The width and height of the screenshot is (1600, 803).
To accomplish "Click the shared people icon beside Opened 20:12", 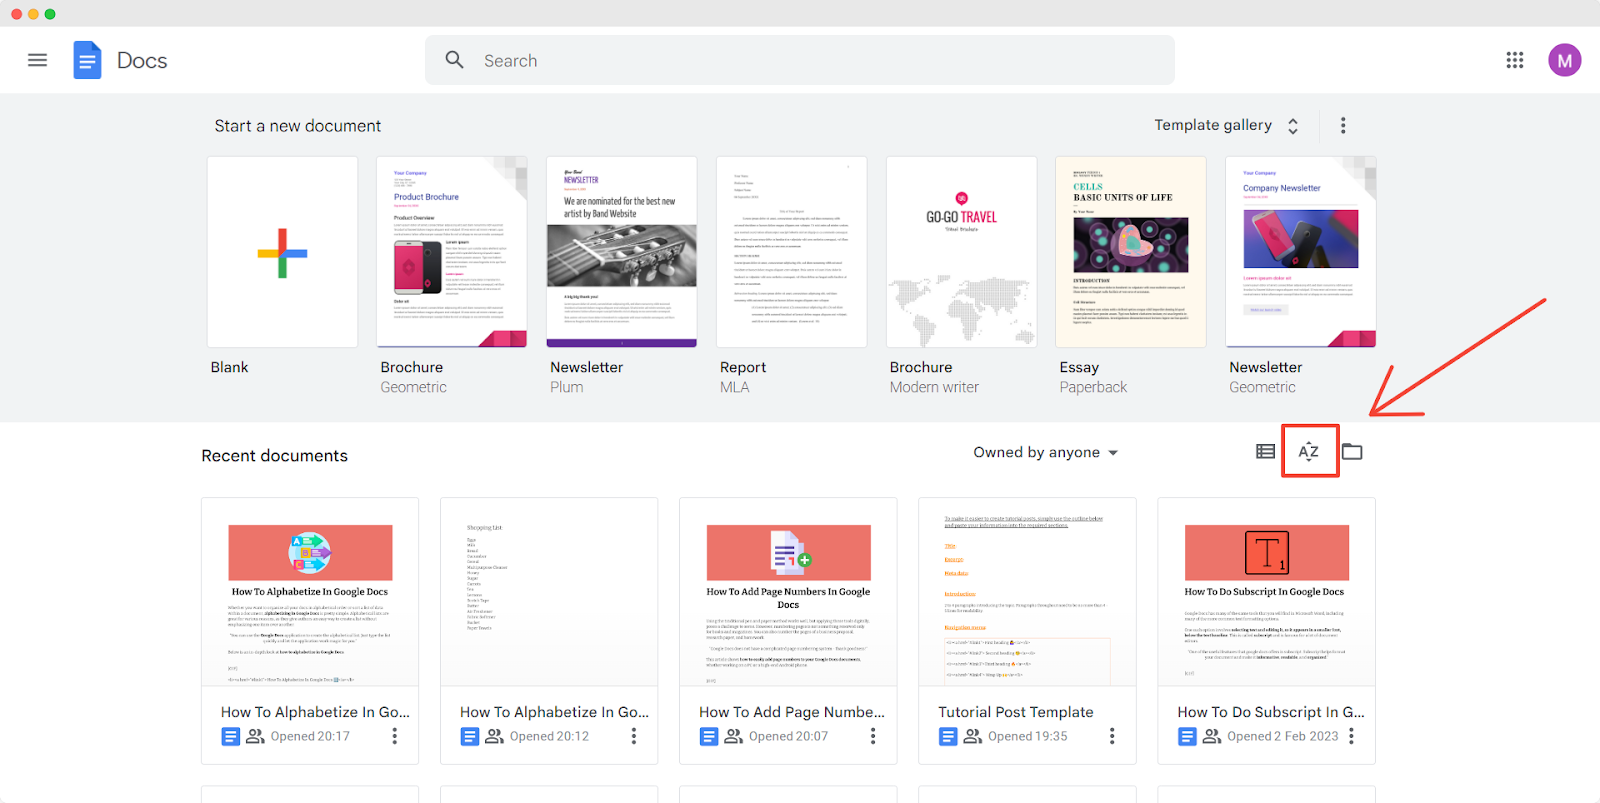I will [495, 736].
